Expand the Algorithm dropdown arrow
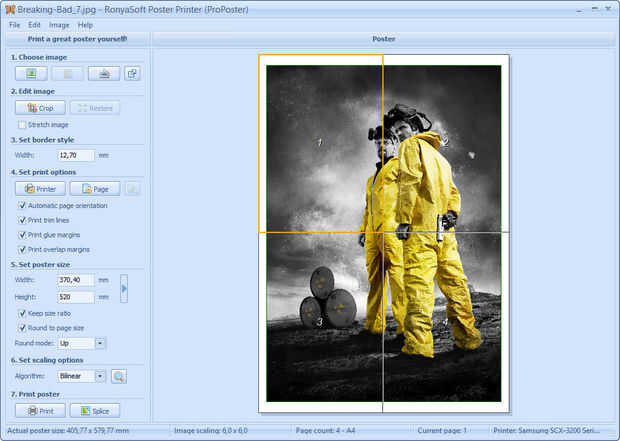This screenshot has width=620, height=441. point(100,376)
